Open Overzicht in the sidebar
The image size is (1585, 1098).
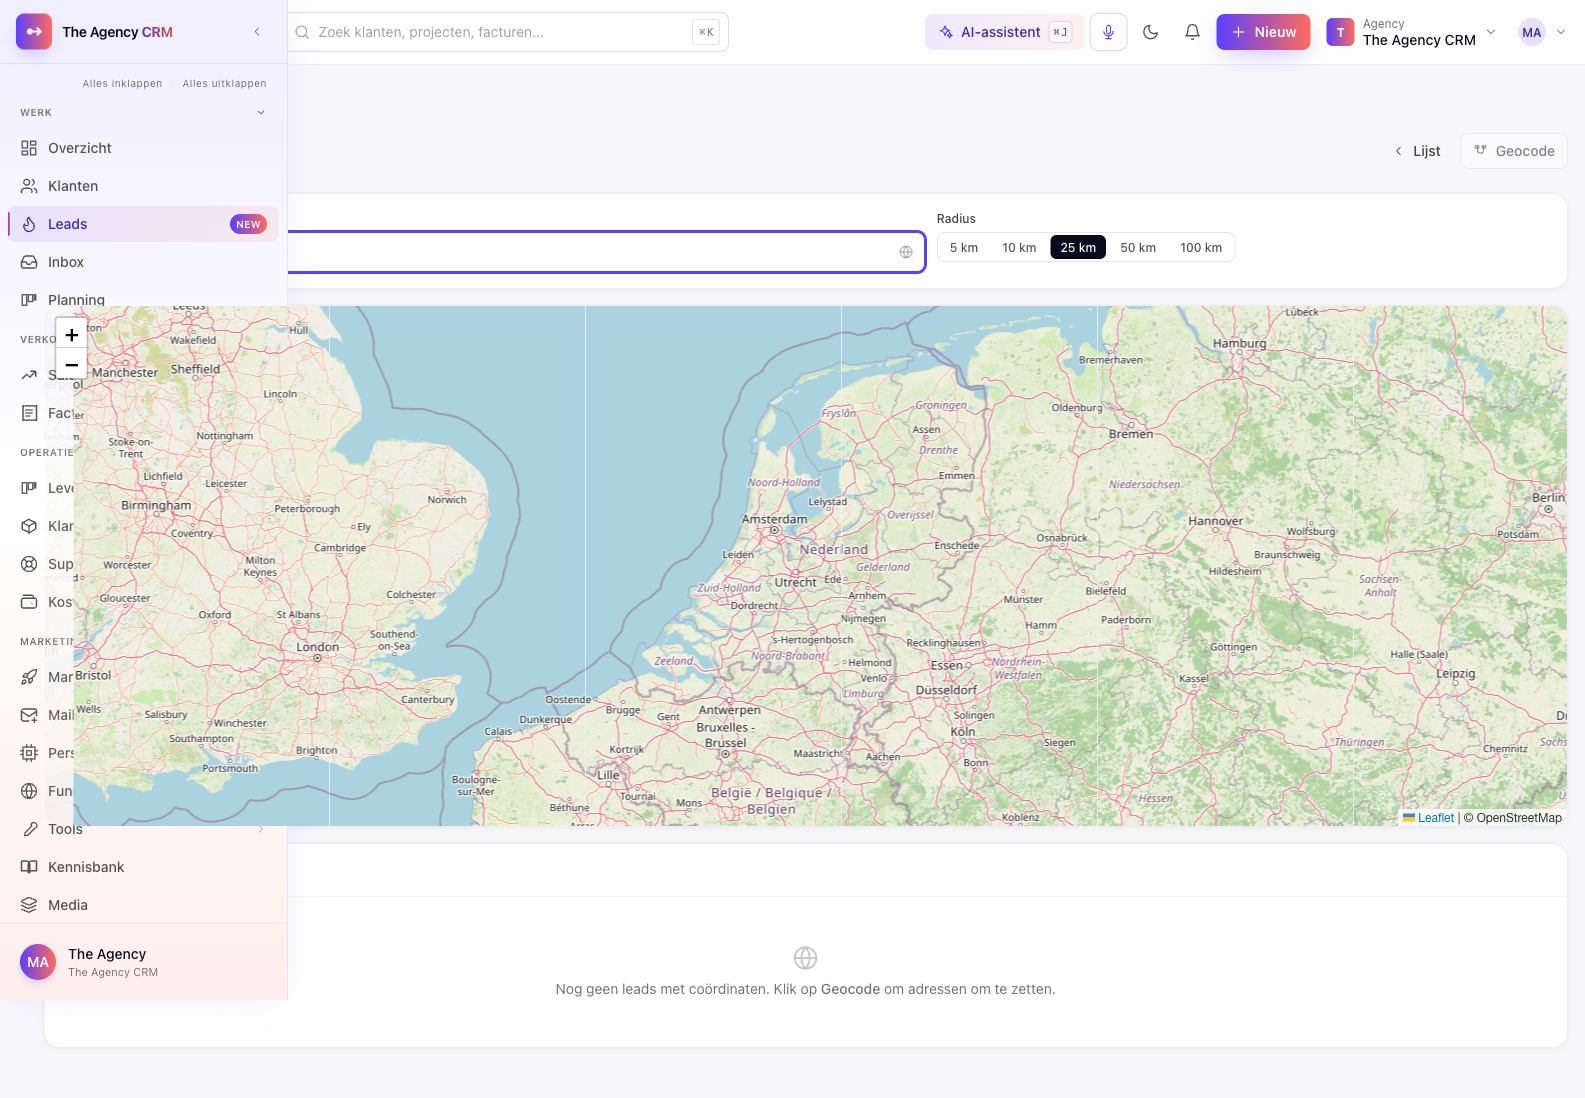(x=143, y=148)
